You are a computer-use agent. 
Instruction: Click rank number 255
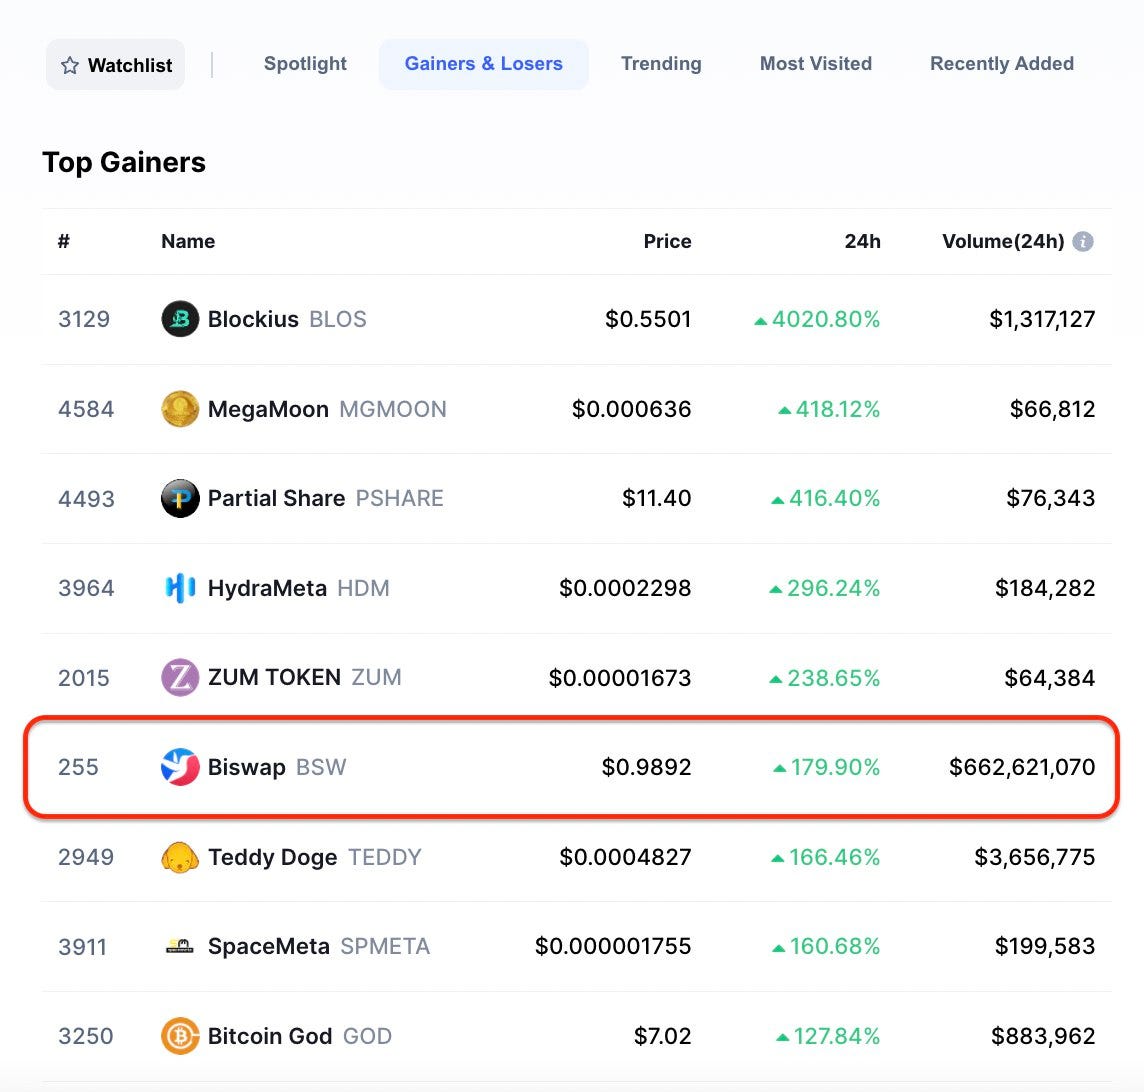coord(78,767)
